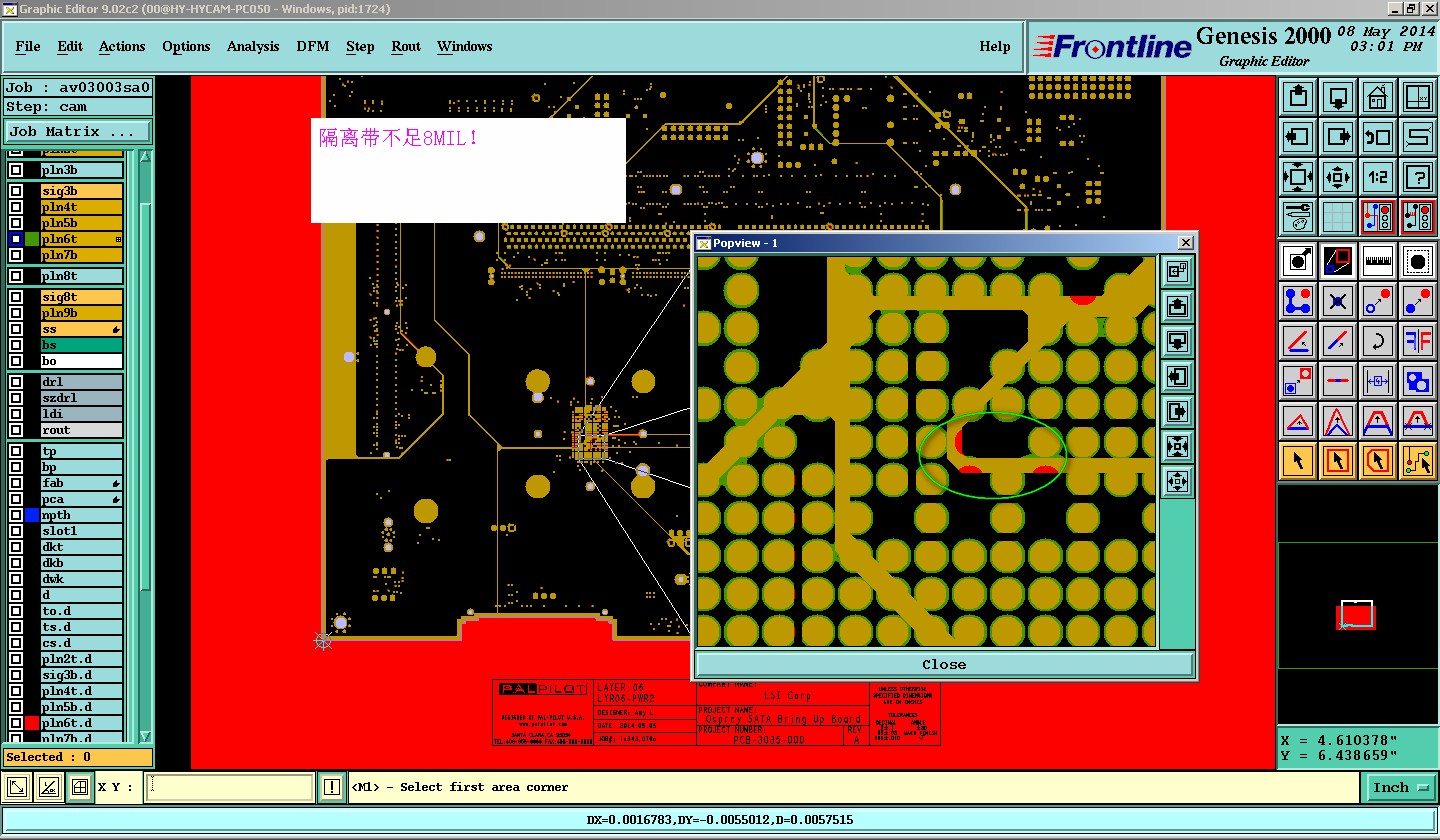Screen dimensions: 1440x840
Task: Click the Help menu
Action: 995,46
